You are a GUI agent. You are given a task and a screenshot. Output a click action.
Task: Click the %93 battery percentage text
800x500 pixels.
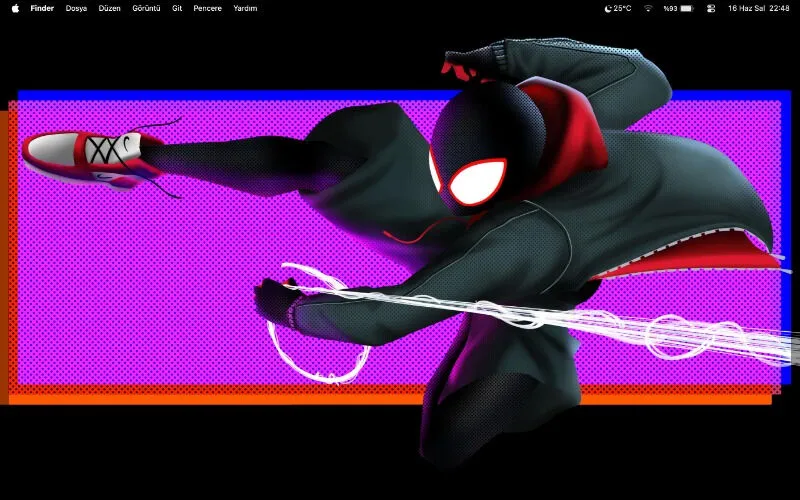click(670, 8)
